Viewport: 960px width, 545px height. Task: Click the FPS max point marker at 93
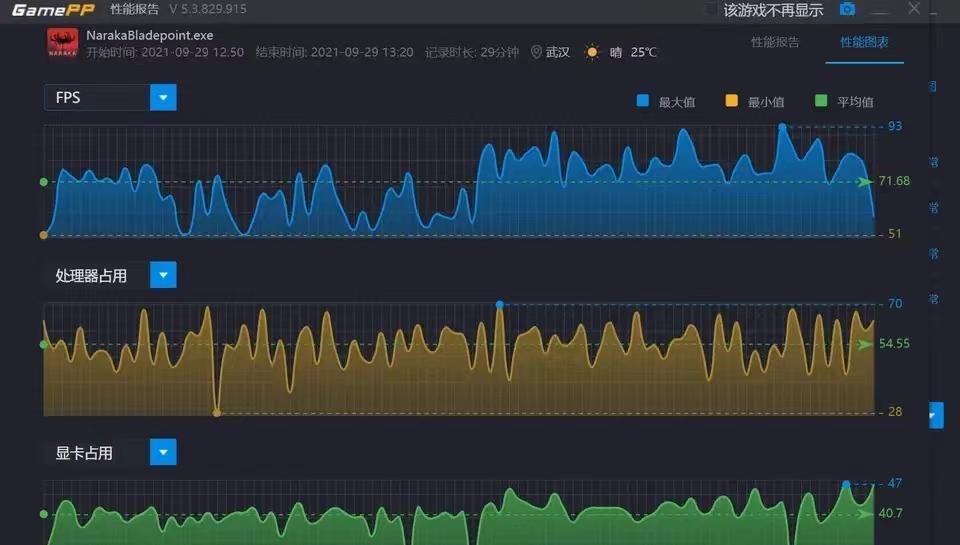tap(782, 127)
